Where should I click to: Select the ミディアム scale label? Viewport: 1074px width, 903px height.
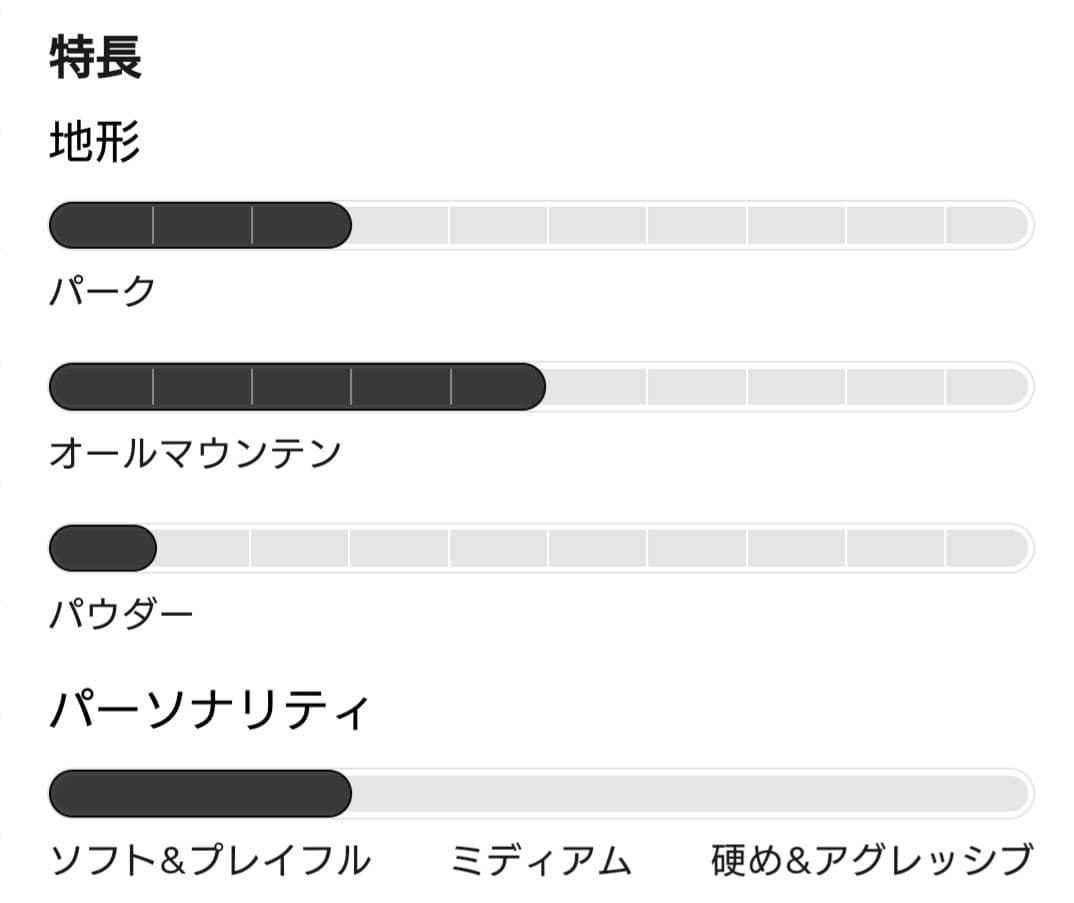541,860
